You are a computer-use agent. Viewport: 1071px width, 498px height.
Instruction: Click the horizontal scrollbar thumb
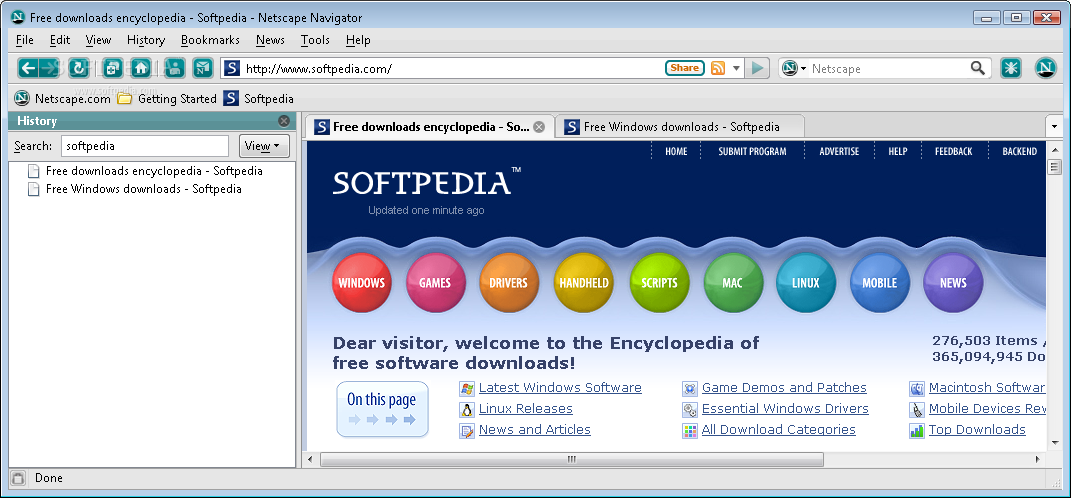coord(572,460)
